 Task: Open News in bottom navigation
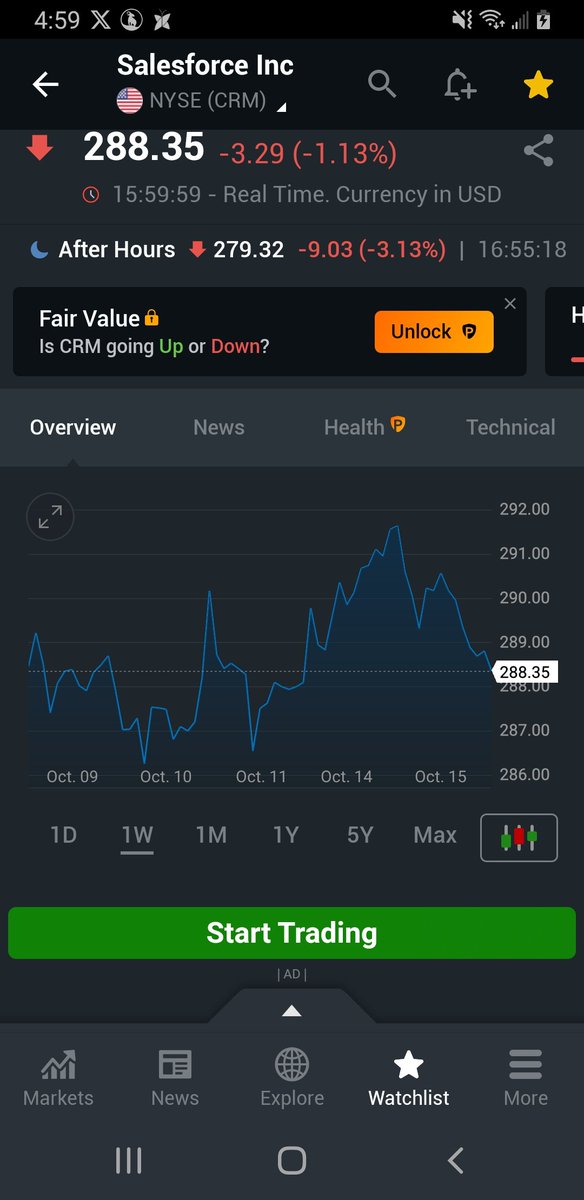[175, 1078]
